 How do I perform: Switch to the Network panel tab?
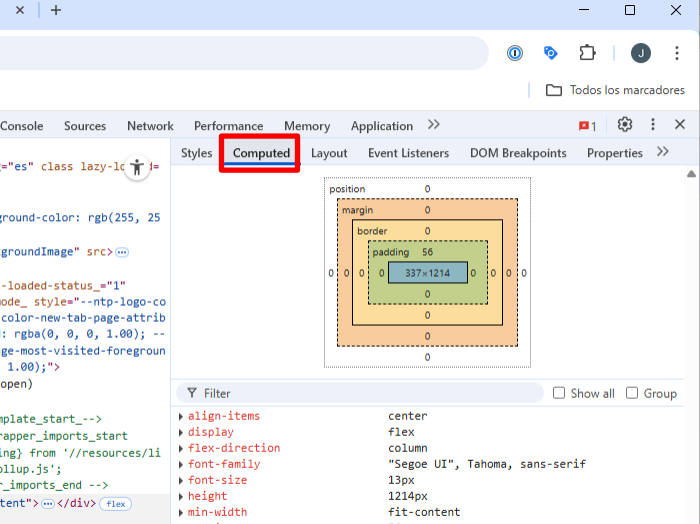click(150, 126)
